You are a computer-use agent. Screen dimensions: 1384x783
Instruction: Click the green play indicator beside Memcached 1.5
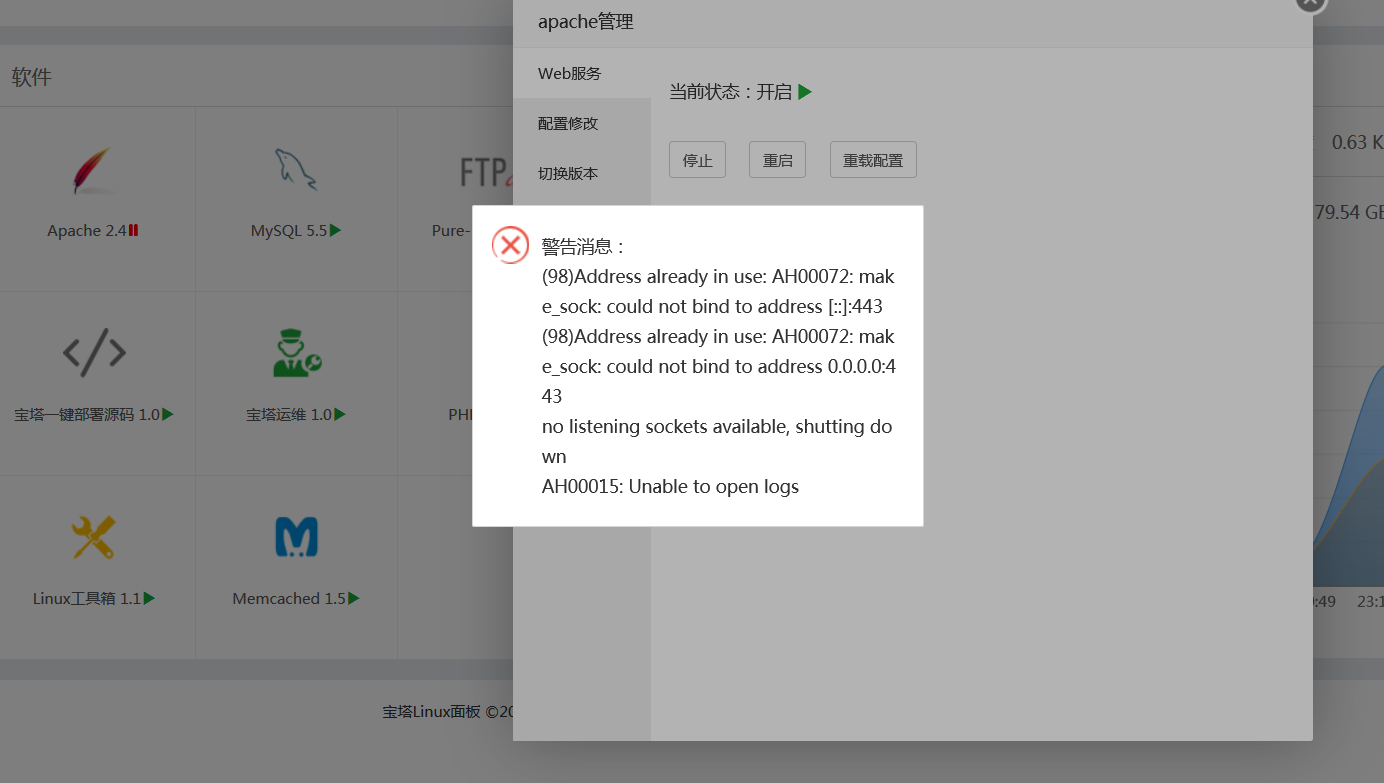tap(354, 598)
